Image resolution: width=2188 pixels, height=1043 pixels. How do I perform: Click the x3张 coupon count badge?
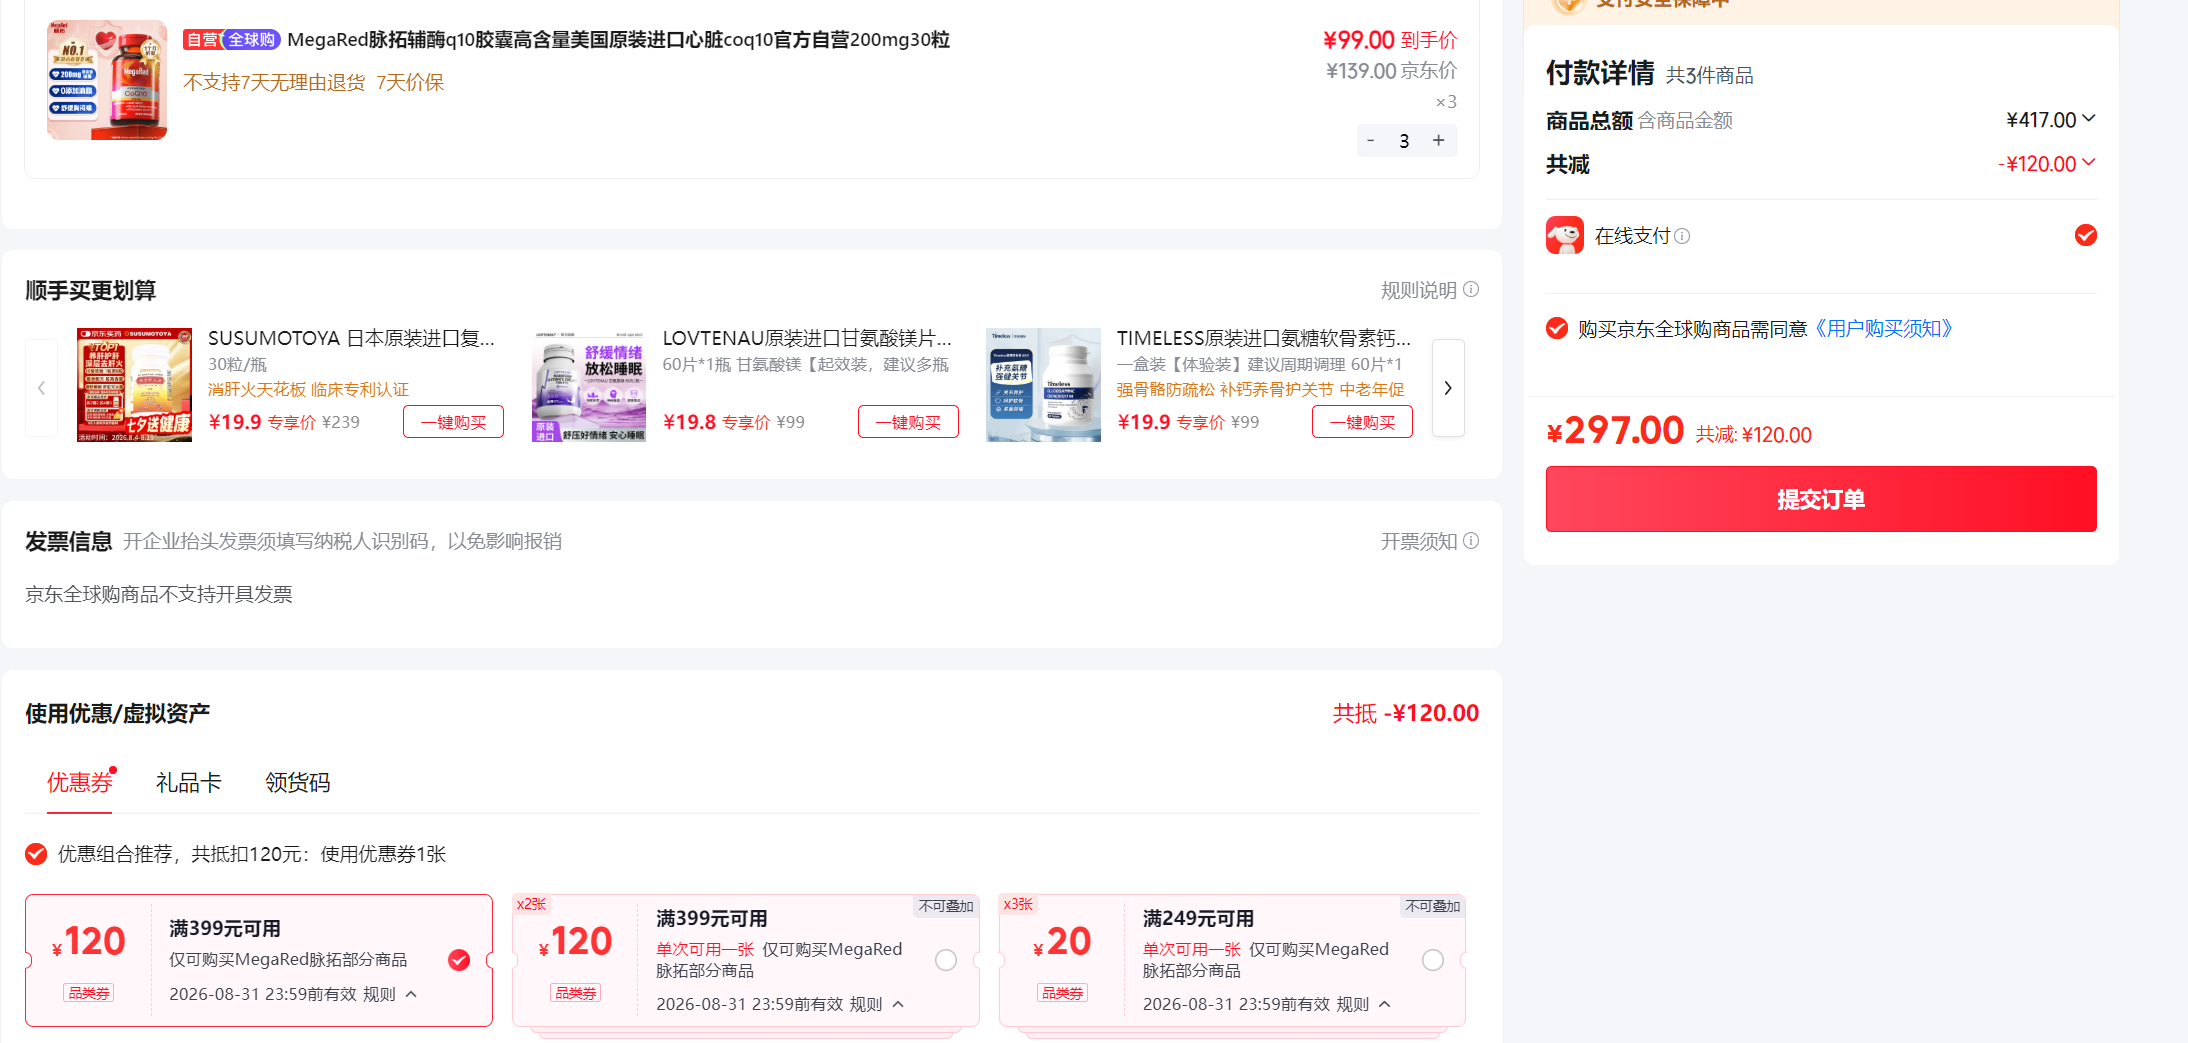(x=1018, y=904)
